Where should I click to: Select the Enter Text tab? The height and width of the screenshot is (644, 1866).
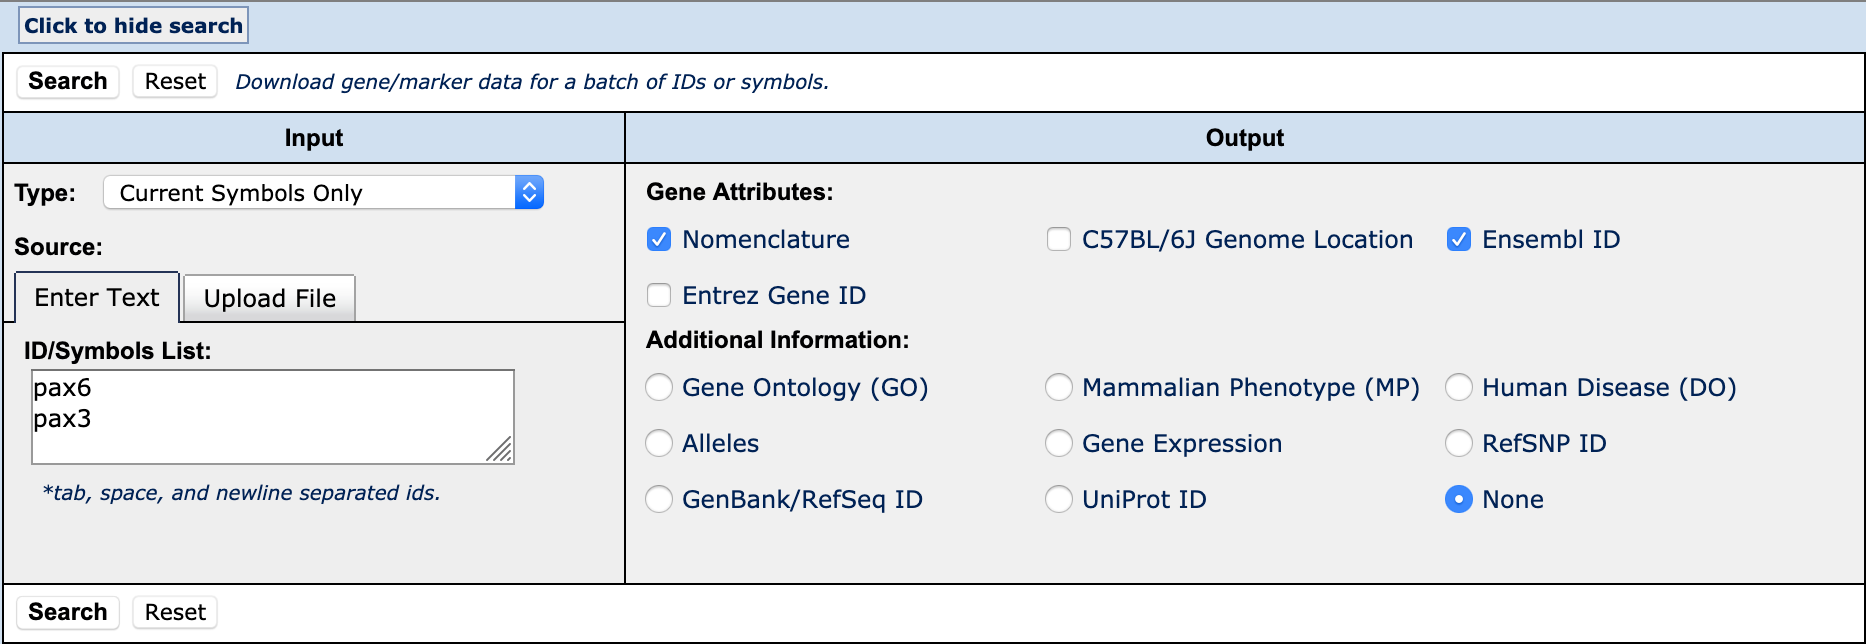96,297
